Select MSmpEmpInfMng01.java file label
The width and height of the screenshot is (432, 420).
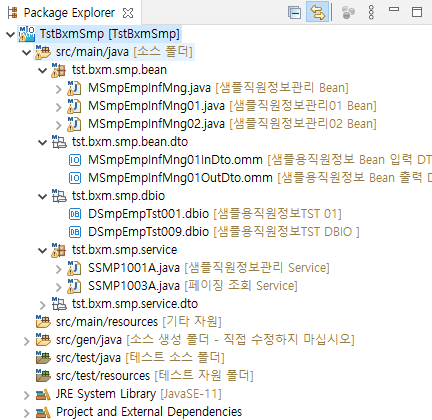(x=156, y=106)
